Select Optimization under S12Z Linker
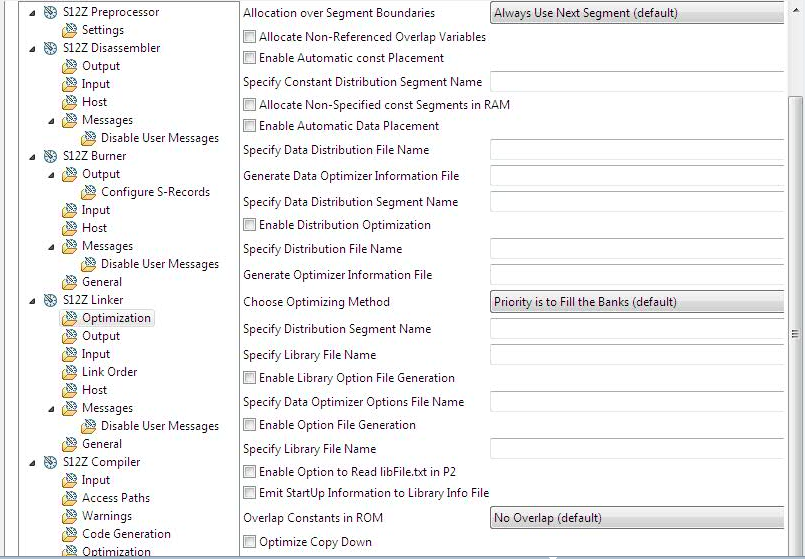The height and width of the screenshot is (559, 805). [116, 318]
